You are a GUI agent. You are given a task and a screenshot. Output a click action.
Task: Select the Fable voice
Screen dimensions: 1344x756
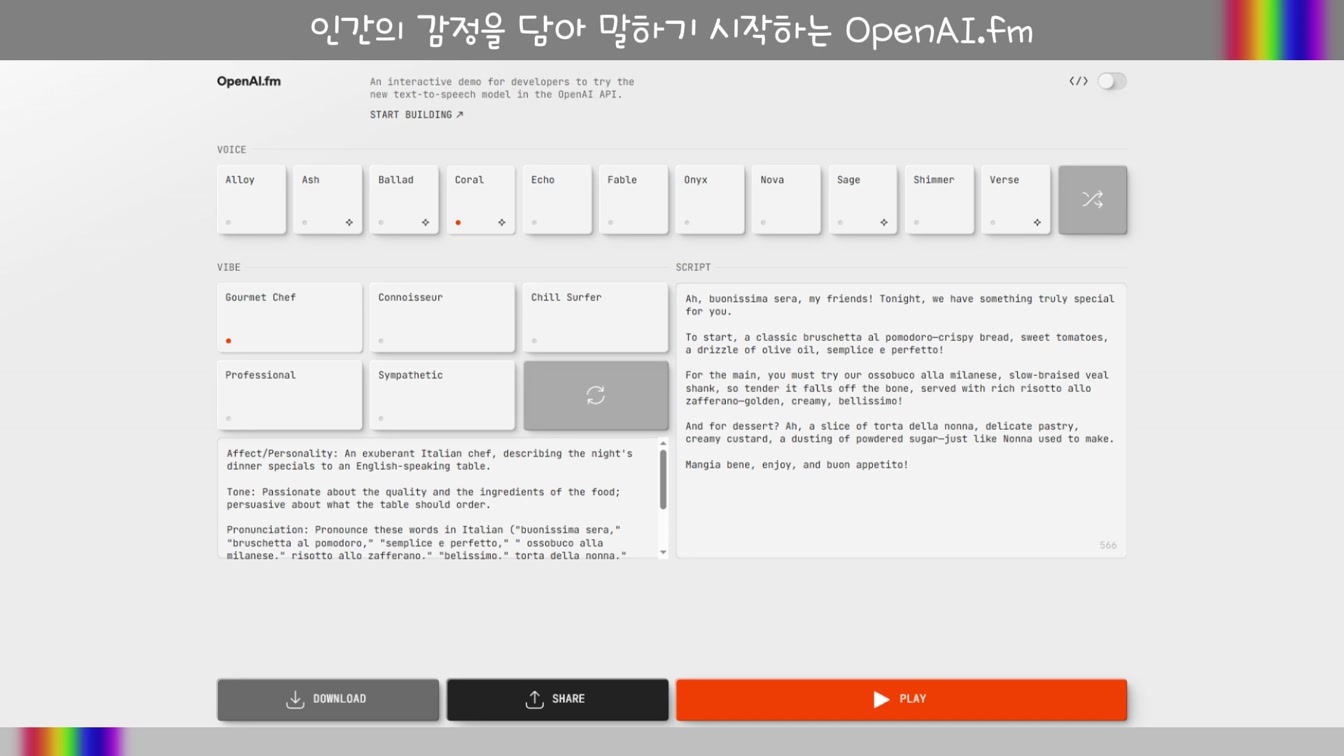633,200
